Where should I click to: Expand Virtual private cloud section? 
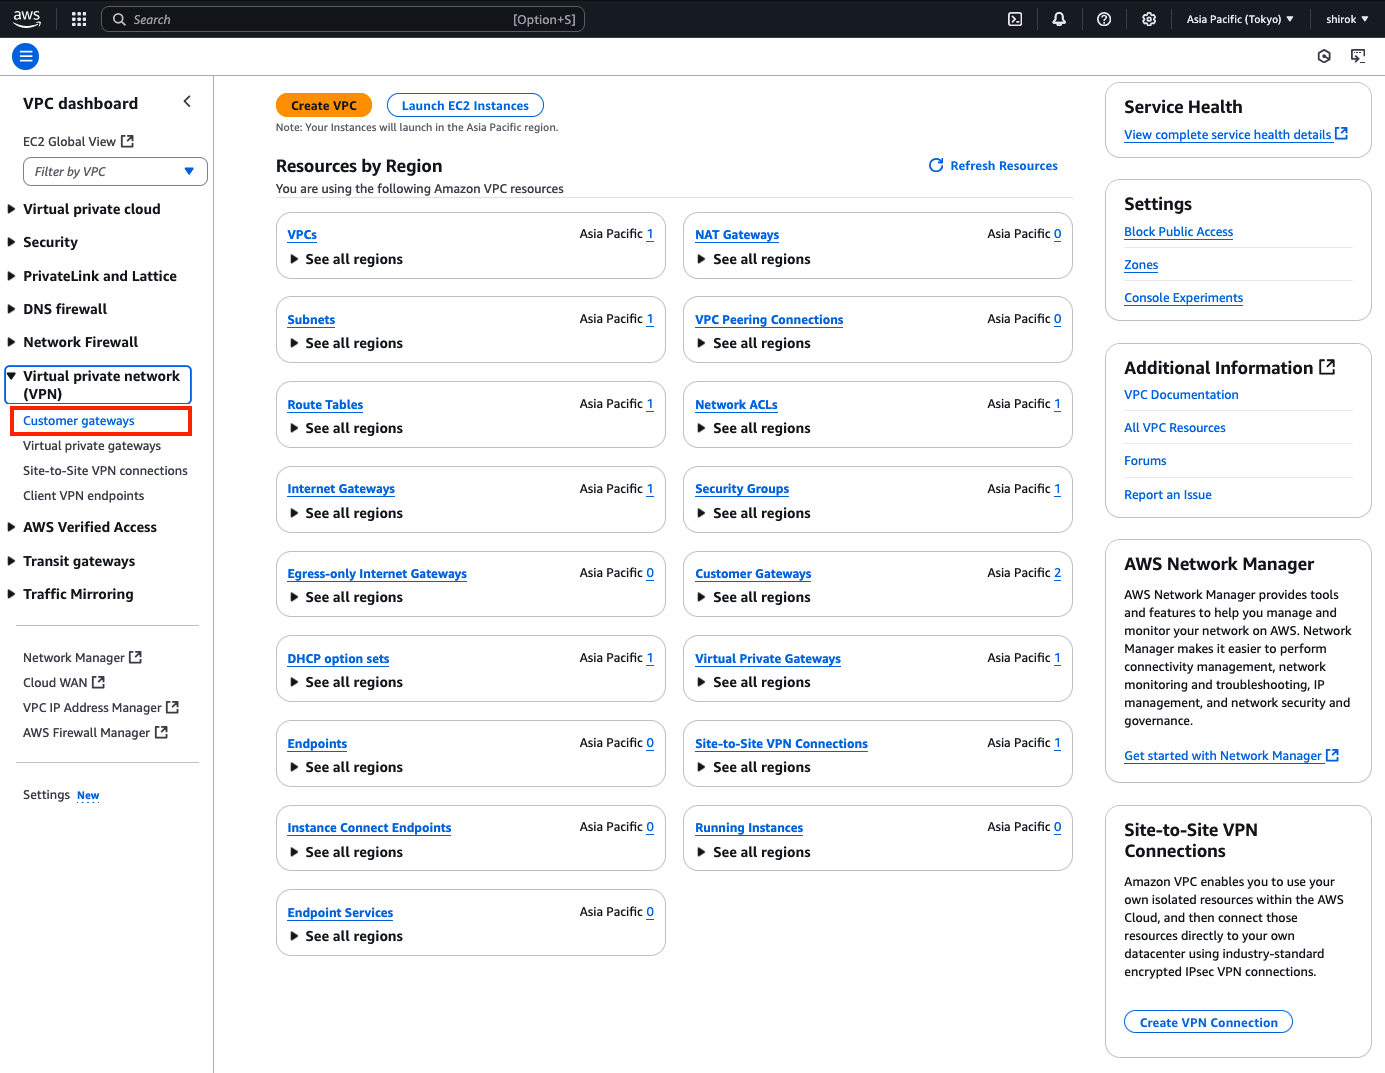coord(84,209)
